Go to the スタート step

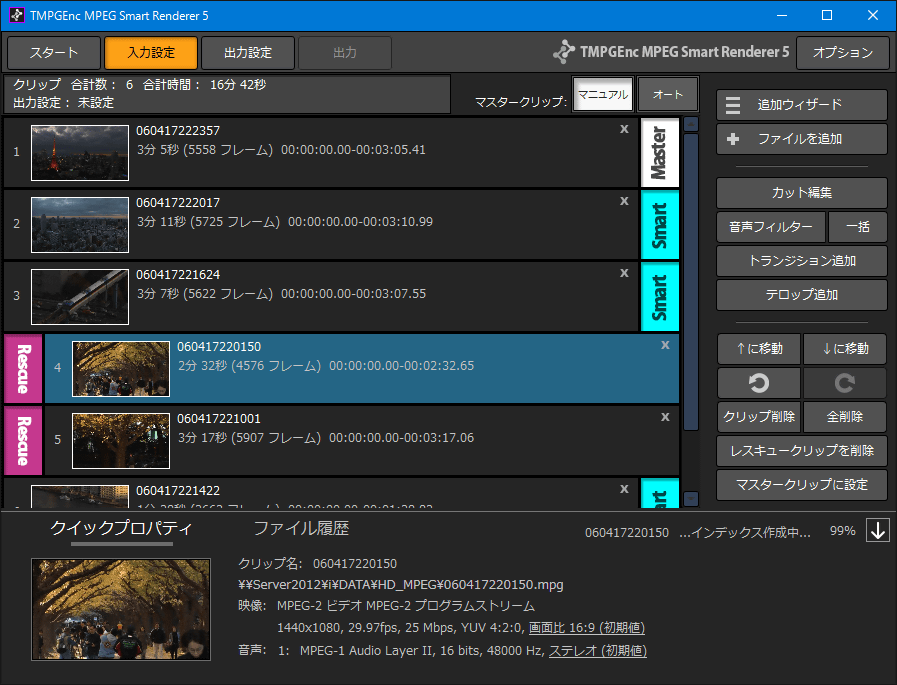(x=54, y=53)
